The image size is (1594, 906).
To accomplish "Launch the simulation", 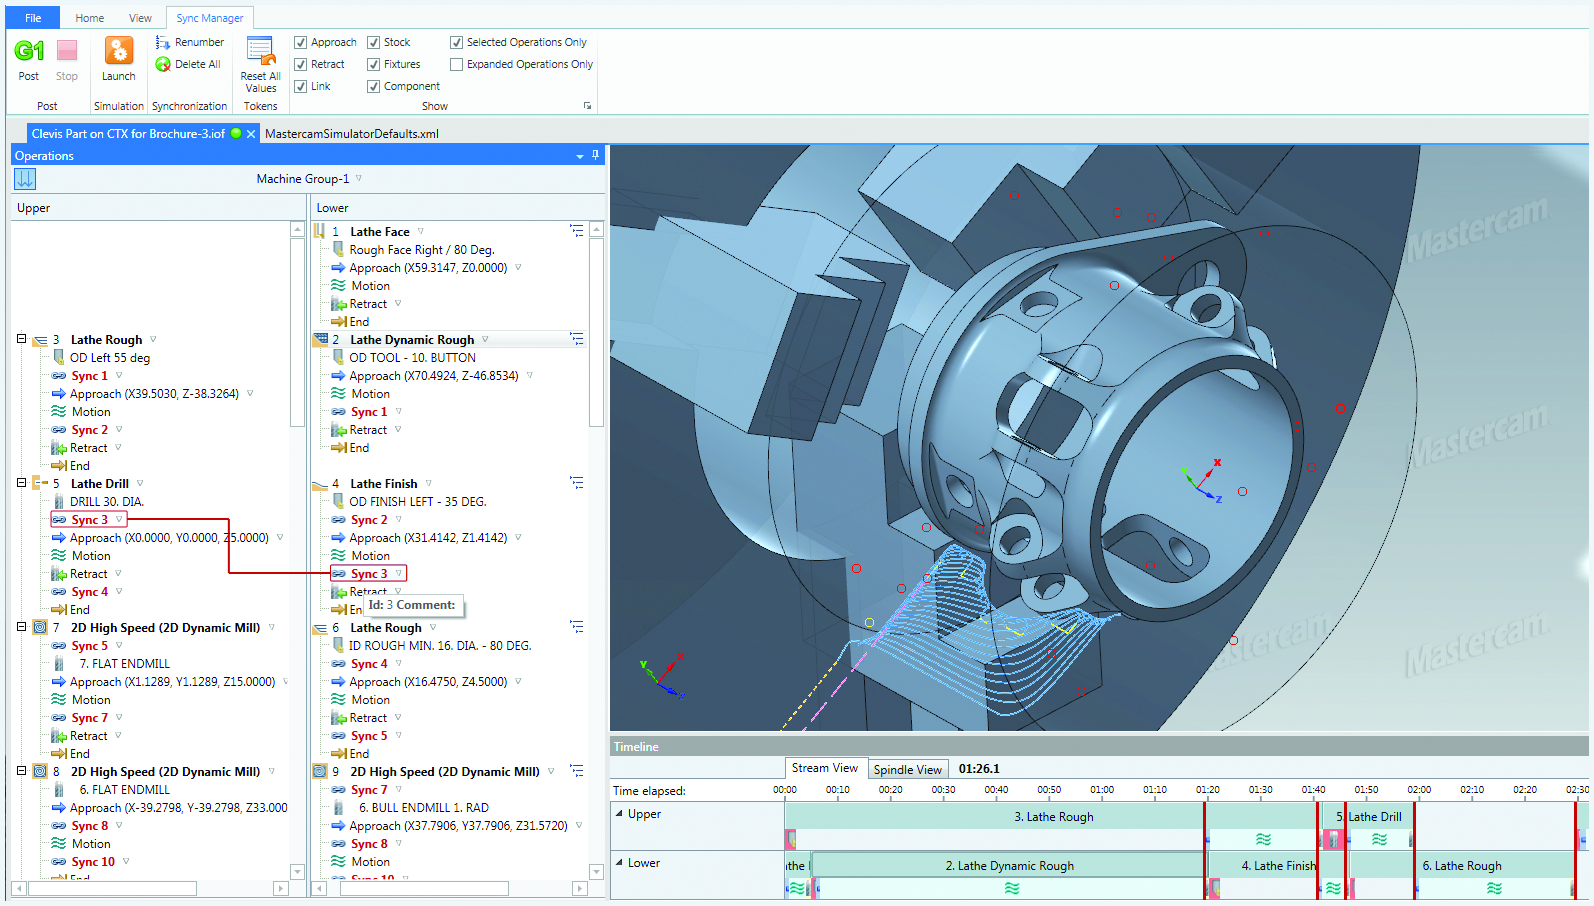I will point(118,51).
